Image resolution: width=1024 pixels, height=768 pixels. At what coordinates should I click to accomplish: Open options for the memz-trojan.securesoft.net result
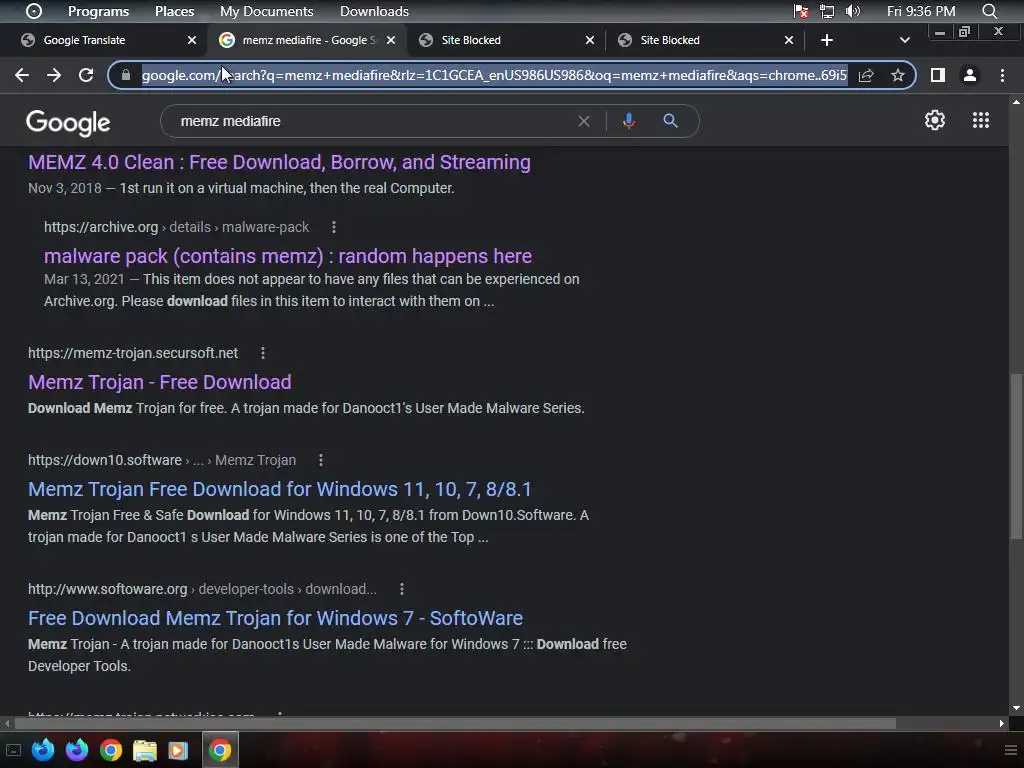click(x=263, y=353)
